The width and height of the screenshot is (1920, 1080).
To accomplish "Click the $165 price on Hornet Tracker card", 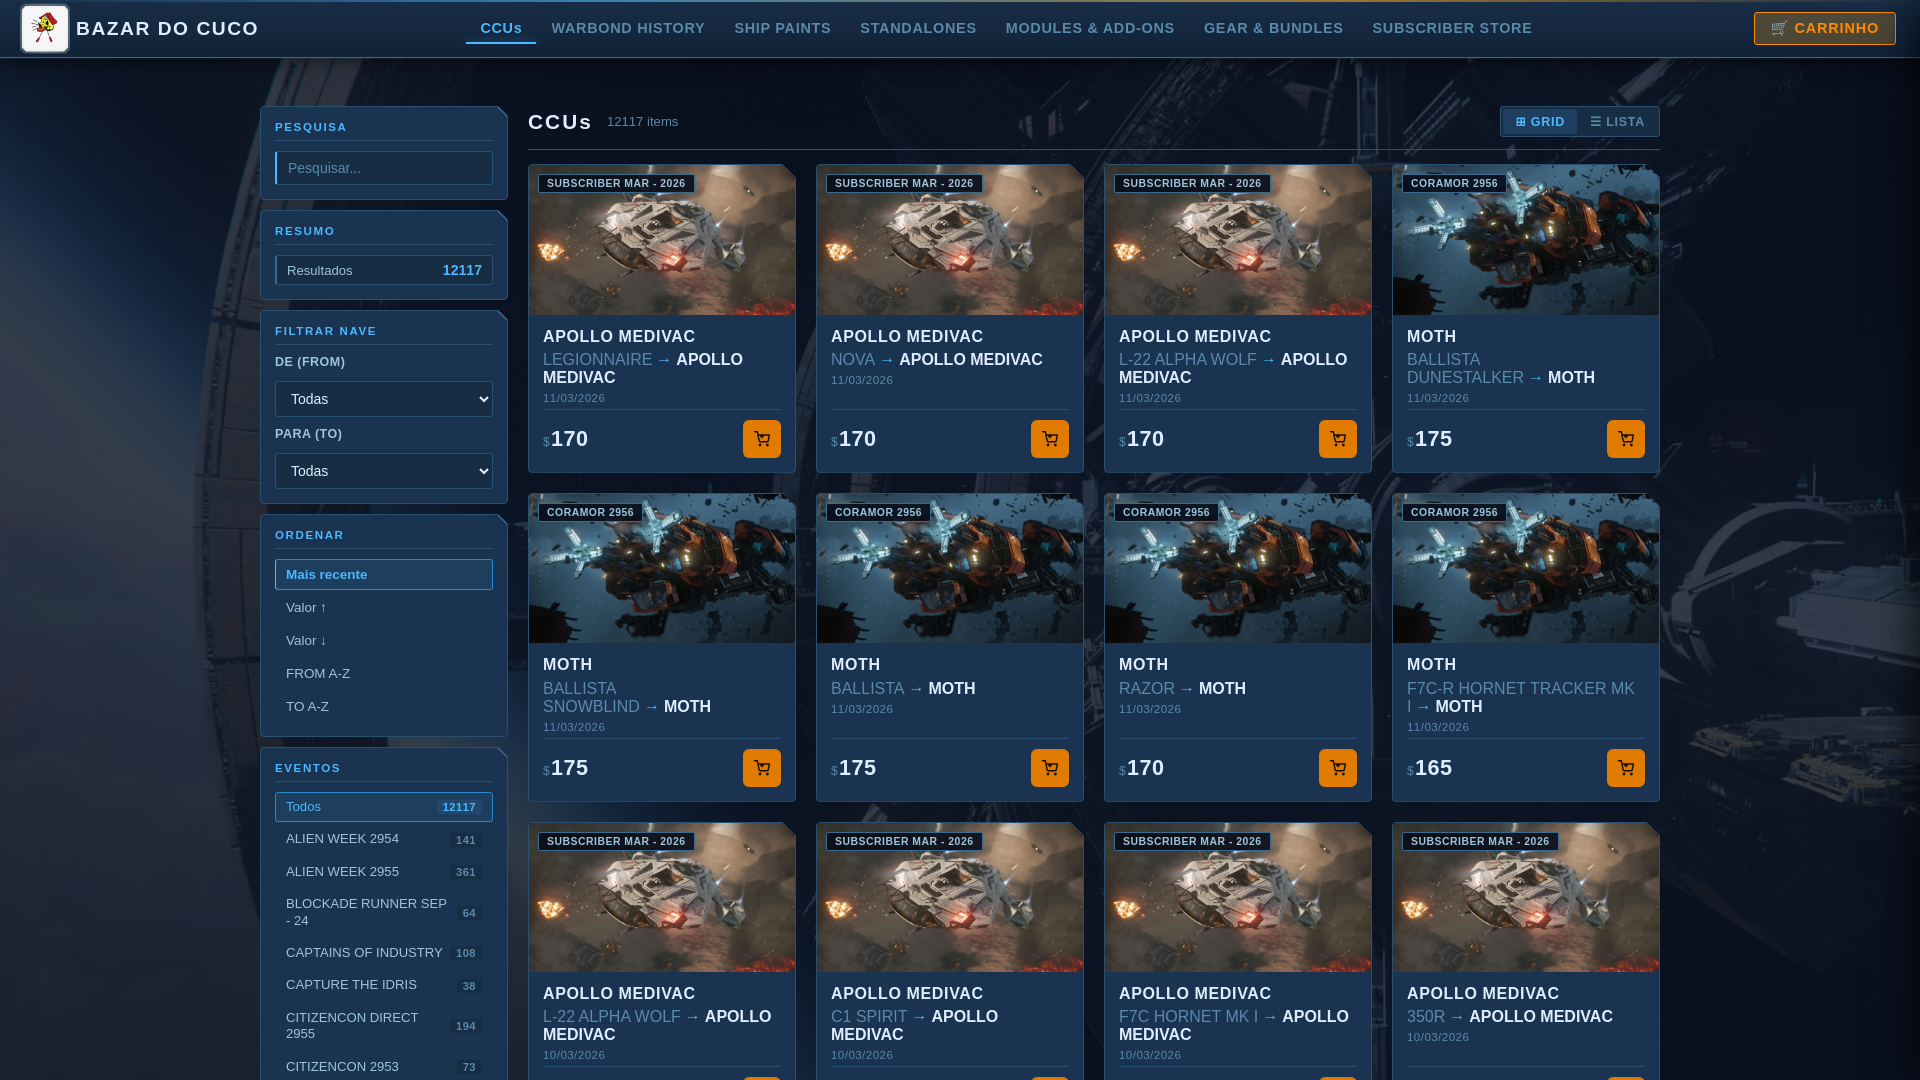I will pyautogui.click(x=1429, y=768).
